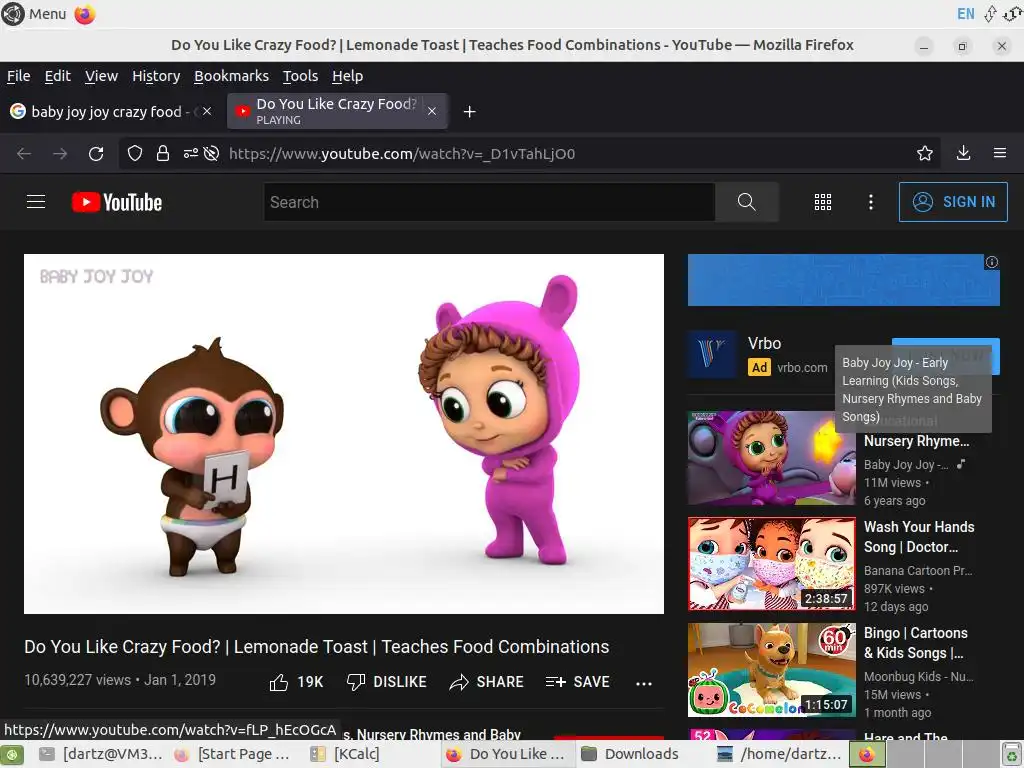Click the autoplay blocked icon in address bar
This screenshot has height=768, width=1024.
211,153
